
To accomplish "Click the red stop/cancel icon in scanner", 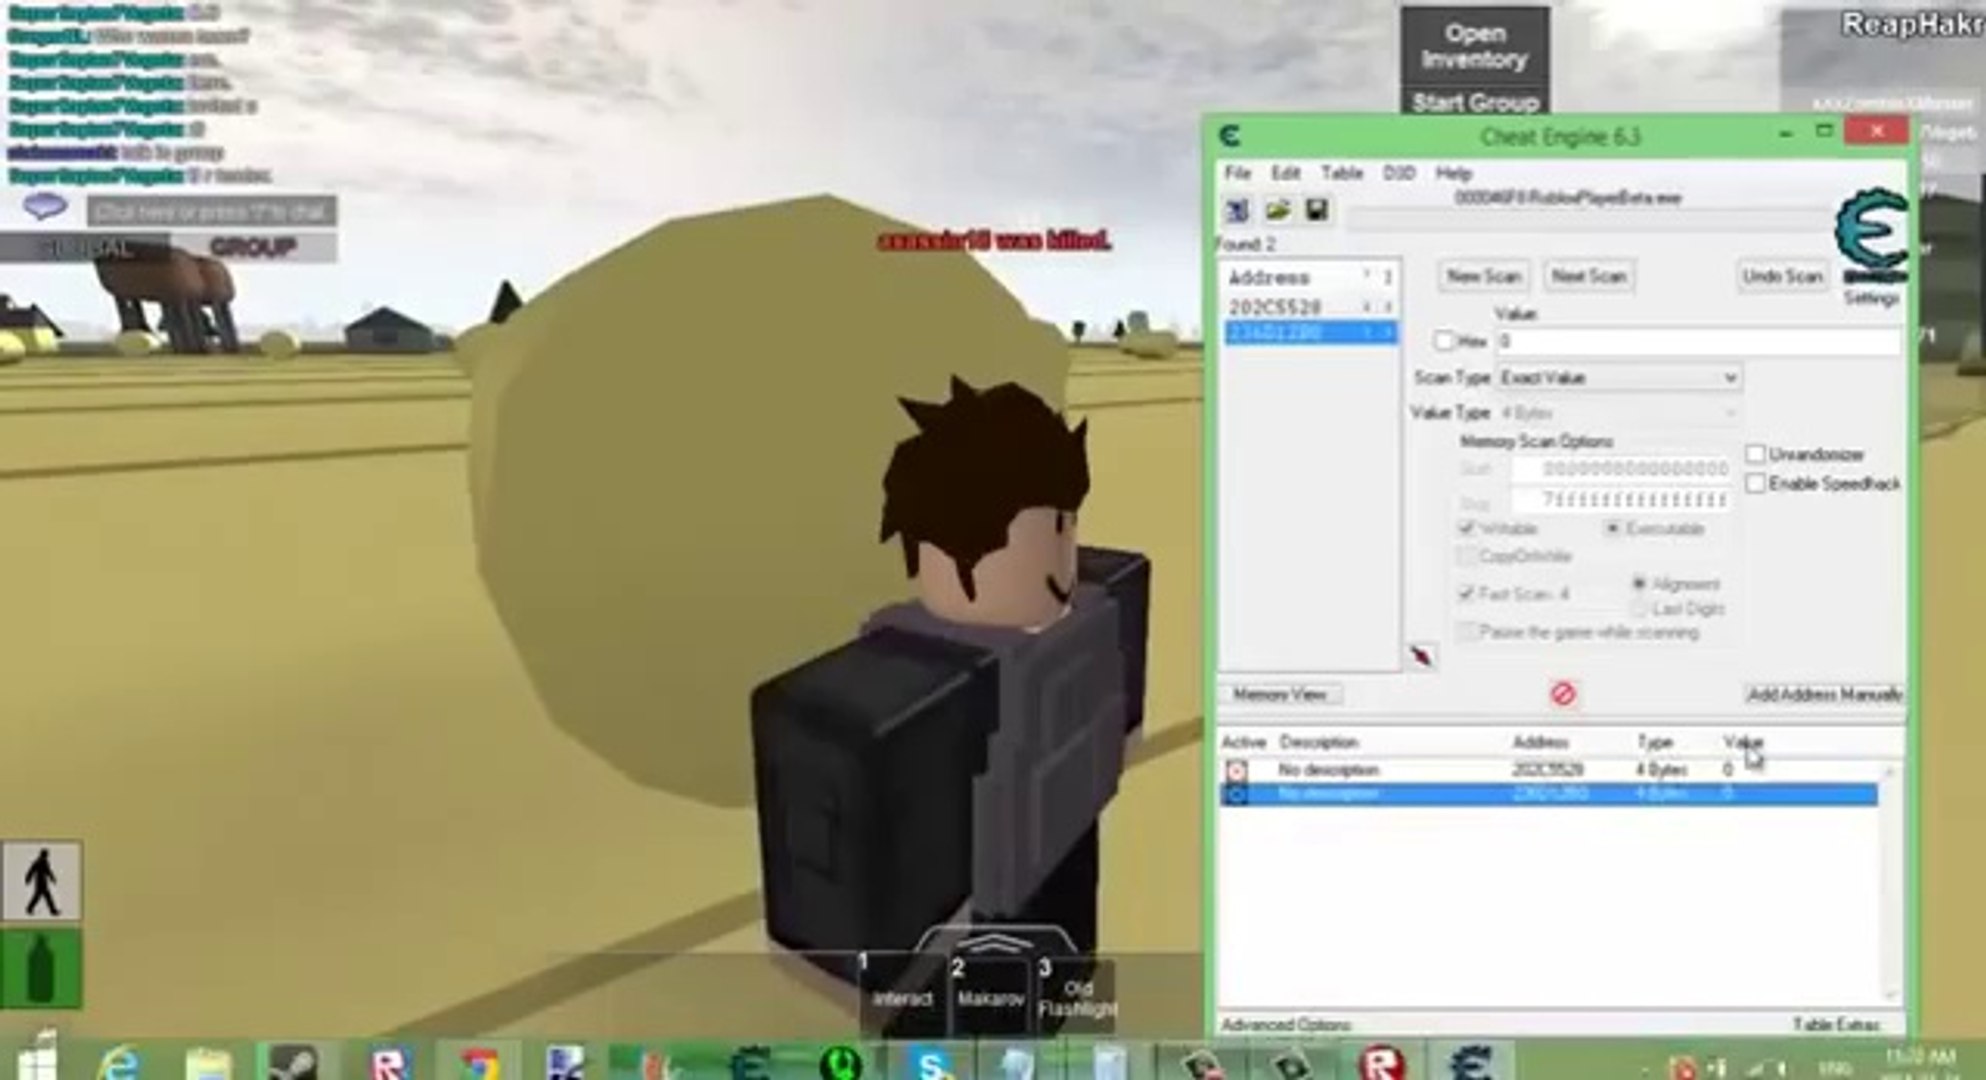I will pos(1561,693).
